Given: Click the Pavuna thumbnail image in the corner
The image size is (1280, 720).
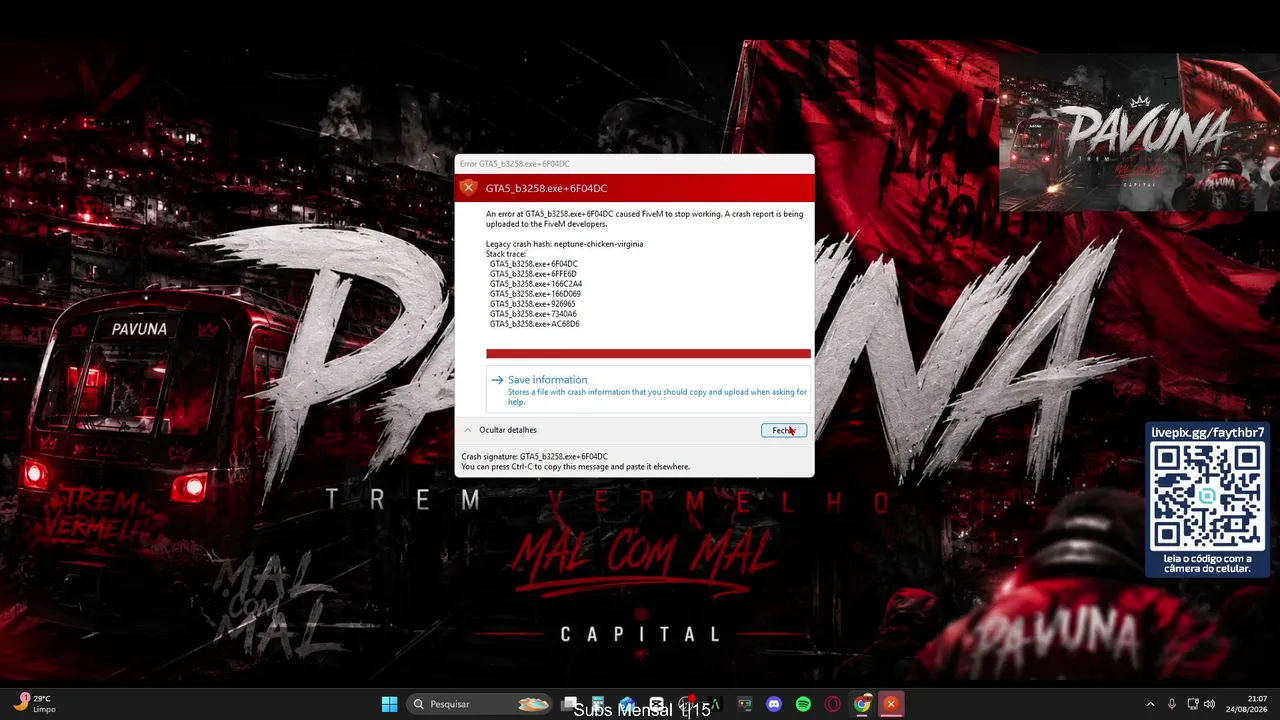Looking at the screenshot, I should coord(1139,131).
